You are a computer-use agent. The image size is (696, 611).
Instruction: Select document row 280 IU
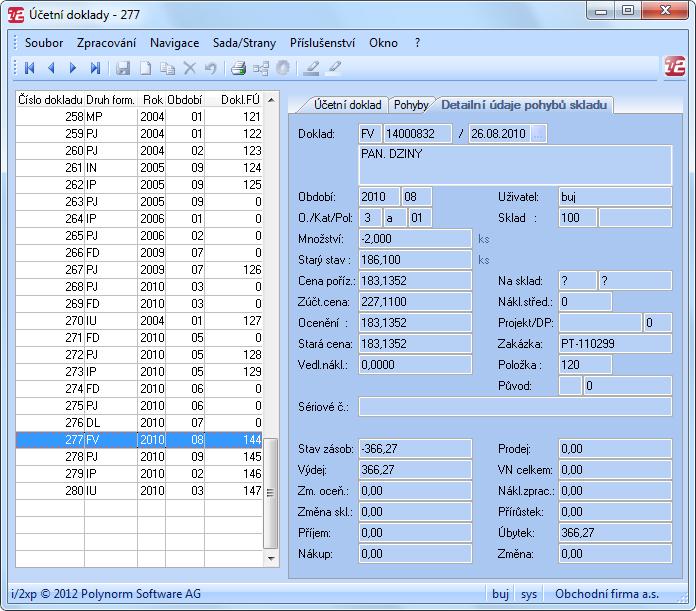[x=139, y=491]
